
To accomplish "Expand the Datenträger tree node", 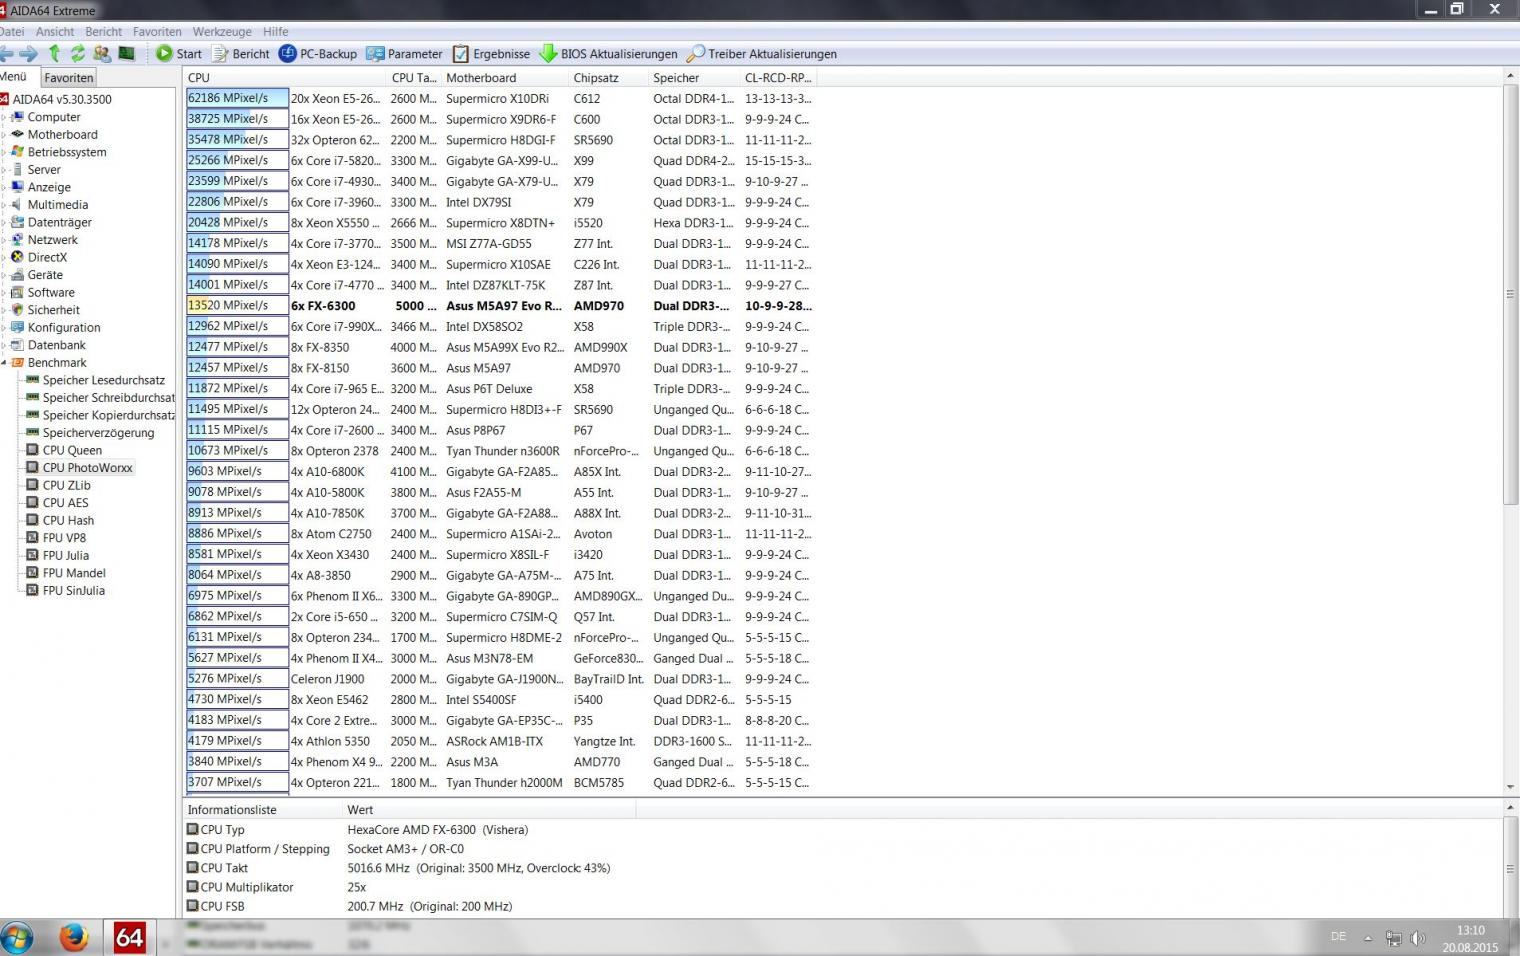I will 4,222.
